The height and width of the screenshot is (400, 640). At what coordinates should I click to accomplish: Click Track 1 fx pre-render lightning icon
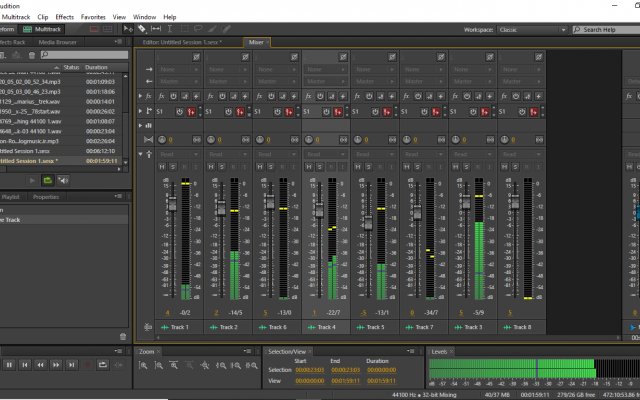196,96
